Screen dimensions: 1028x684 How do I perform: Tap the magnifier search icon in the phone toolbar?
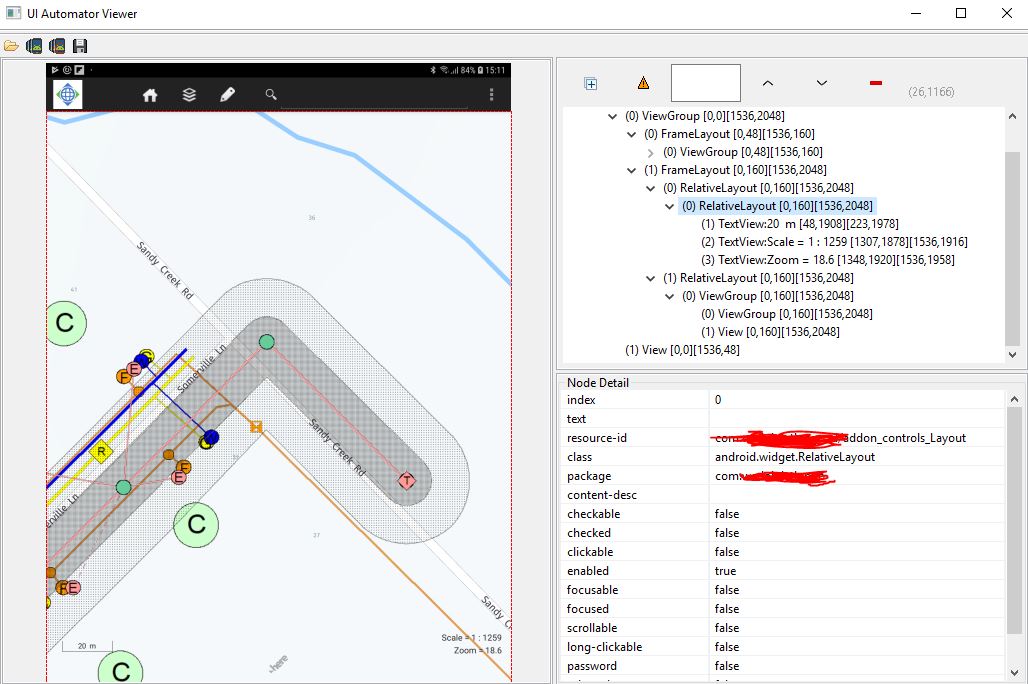[271, 94]
